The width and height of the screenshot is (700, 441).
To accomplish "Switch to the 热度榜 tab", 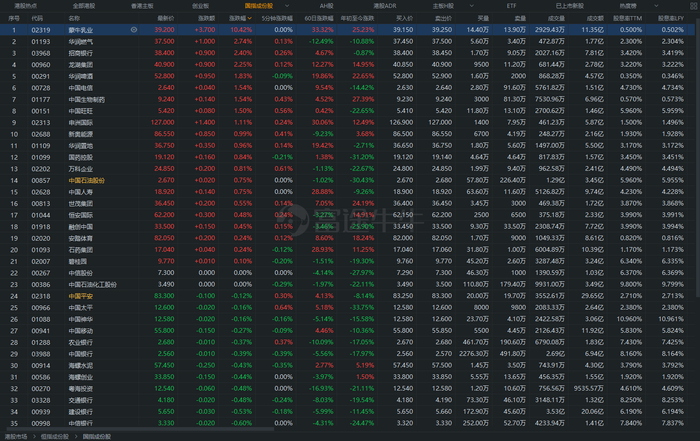I will 628,6.
